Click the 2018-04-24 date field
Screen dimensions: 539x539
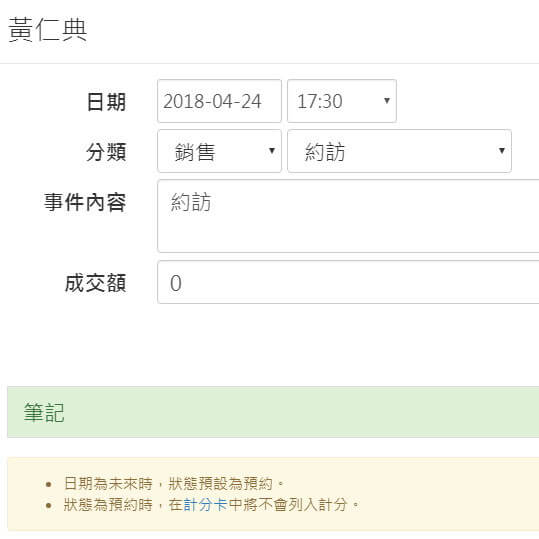pos(219,101)
